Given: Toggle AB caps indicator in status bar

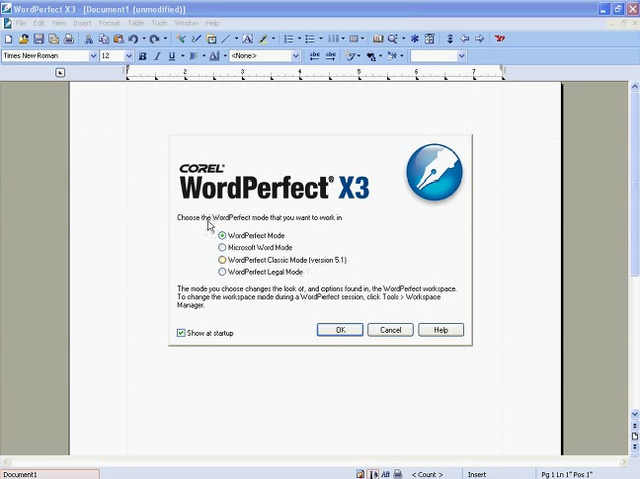Looking at the screenshot, I should tap(385, 474).
